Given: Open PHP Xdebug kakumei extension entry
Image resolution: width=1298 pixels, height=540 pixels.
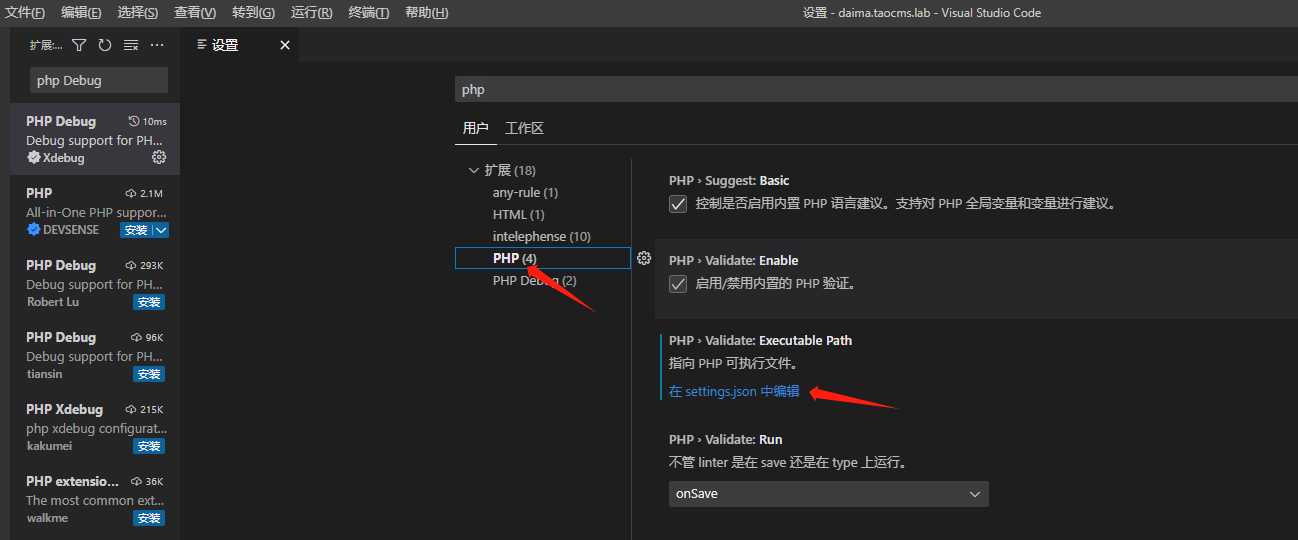Looking at the screenshot, I should (x=95, y=427).
